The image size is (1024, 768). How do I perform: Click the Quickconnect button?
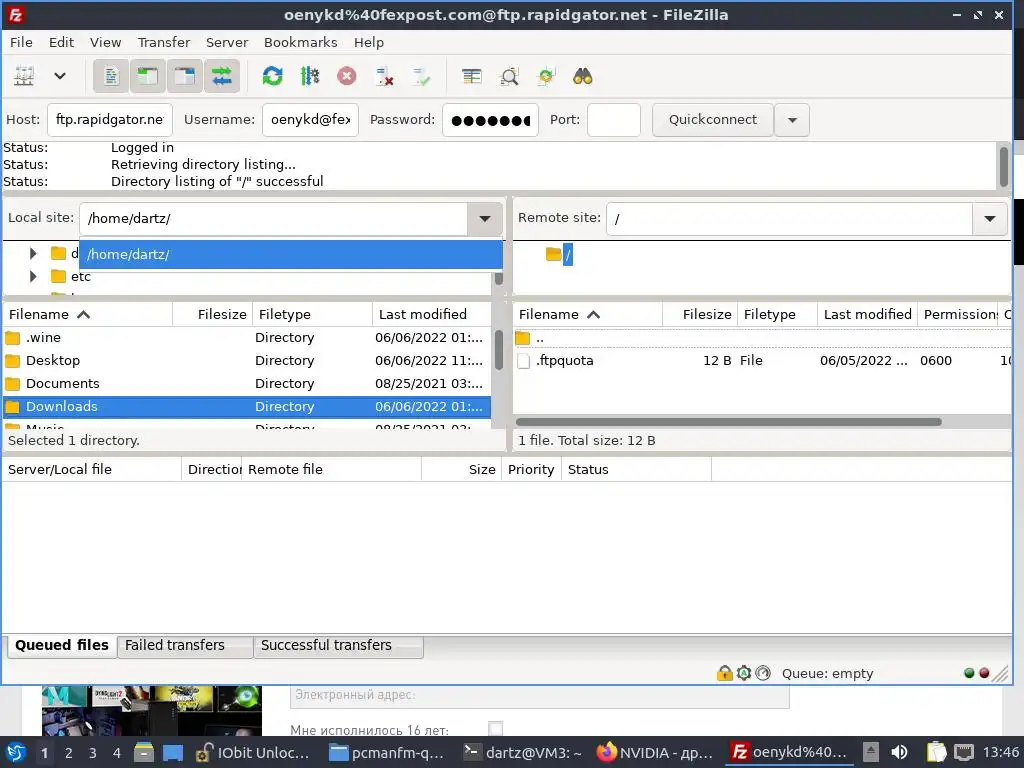tap(712, 120)
